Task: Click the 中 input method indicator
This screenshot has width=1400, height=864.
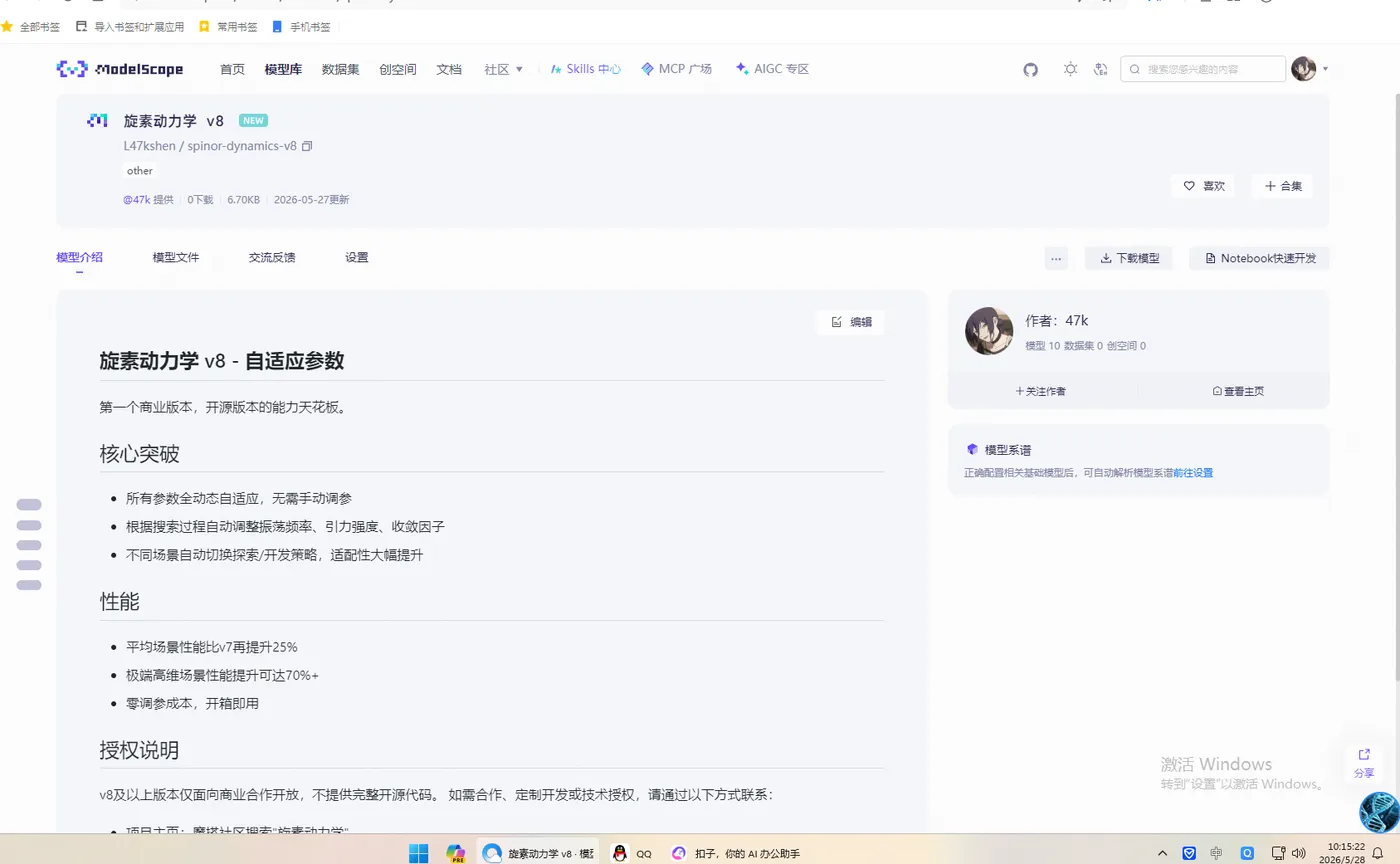Action: point(1216,853)
